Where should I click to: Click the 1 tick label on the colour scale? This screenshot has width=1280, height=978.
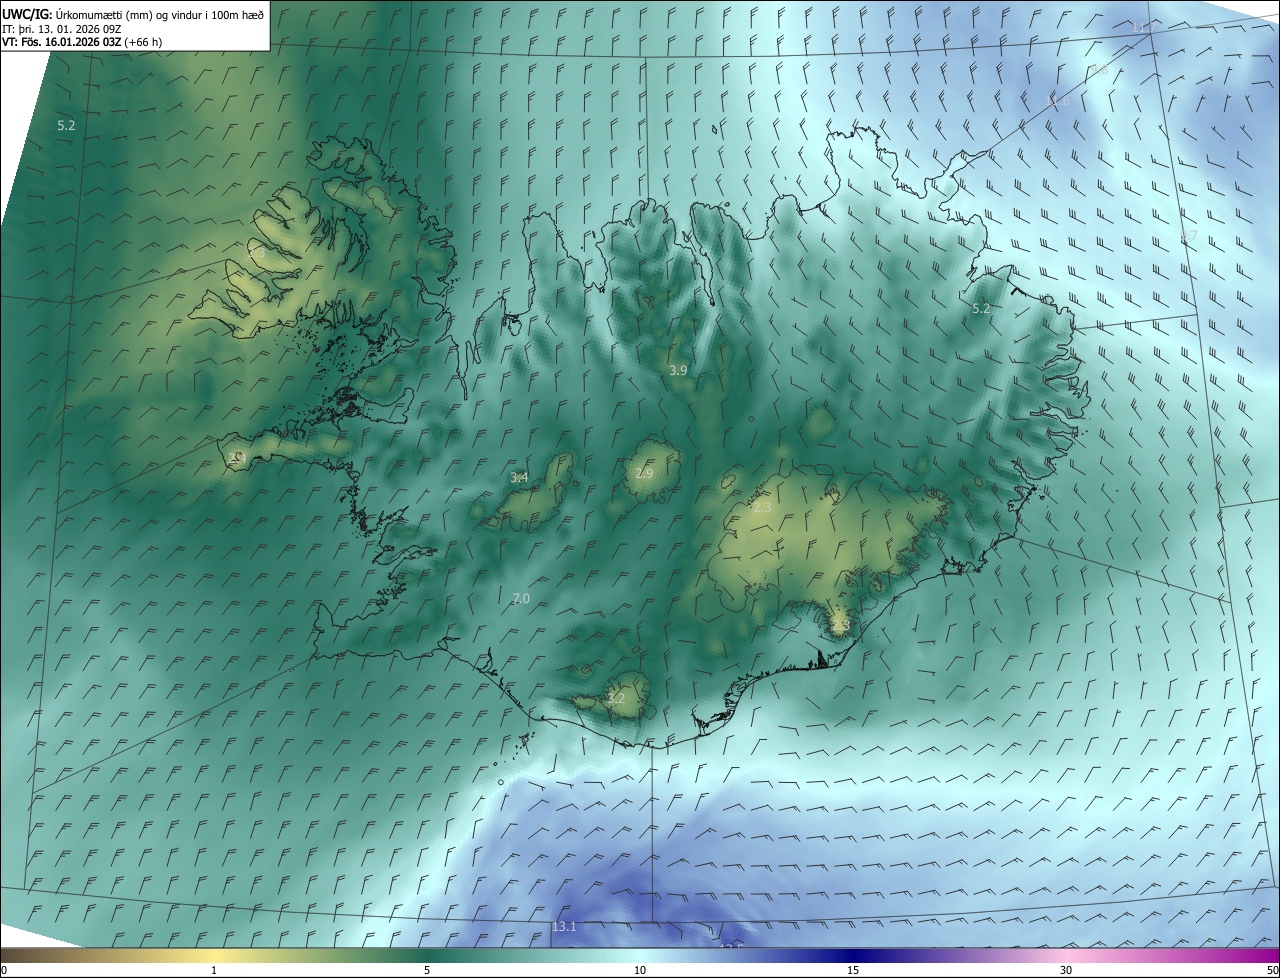point(214,970)
